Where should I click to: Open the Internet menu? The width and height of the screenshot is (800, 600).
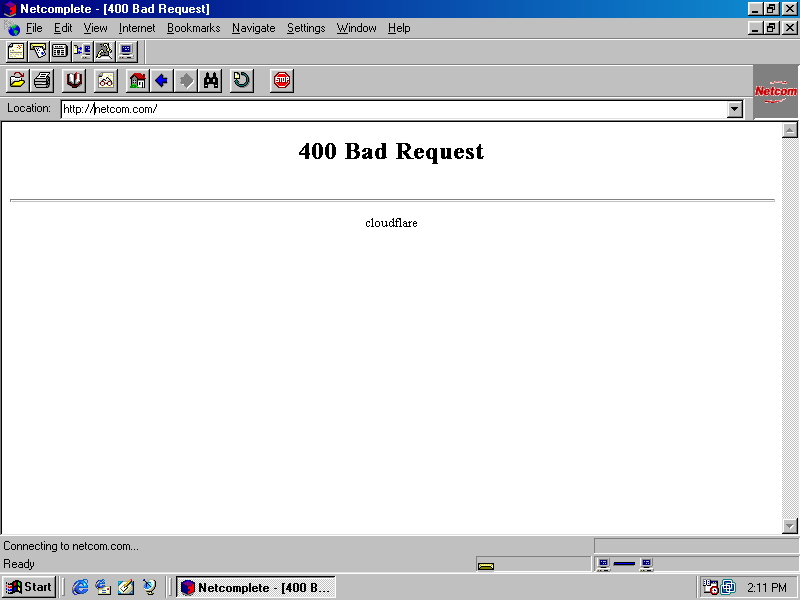tap(137, 28)
